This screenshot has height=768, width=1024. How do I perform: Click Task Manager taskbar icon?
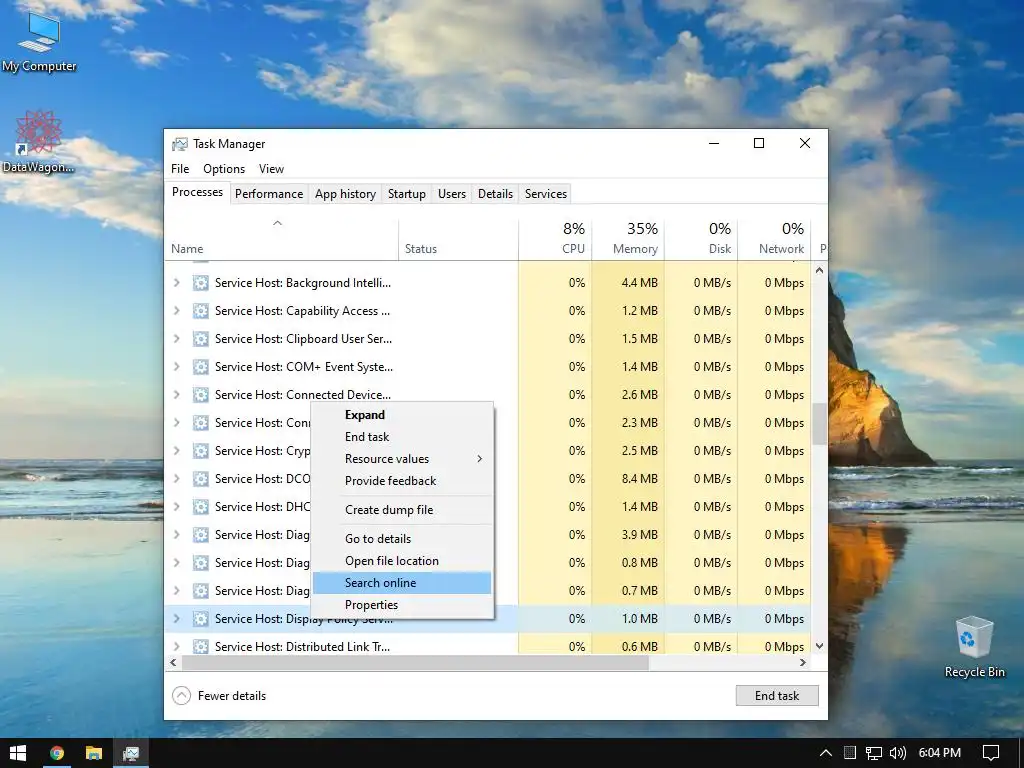point(131,753)
